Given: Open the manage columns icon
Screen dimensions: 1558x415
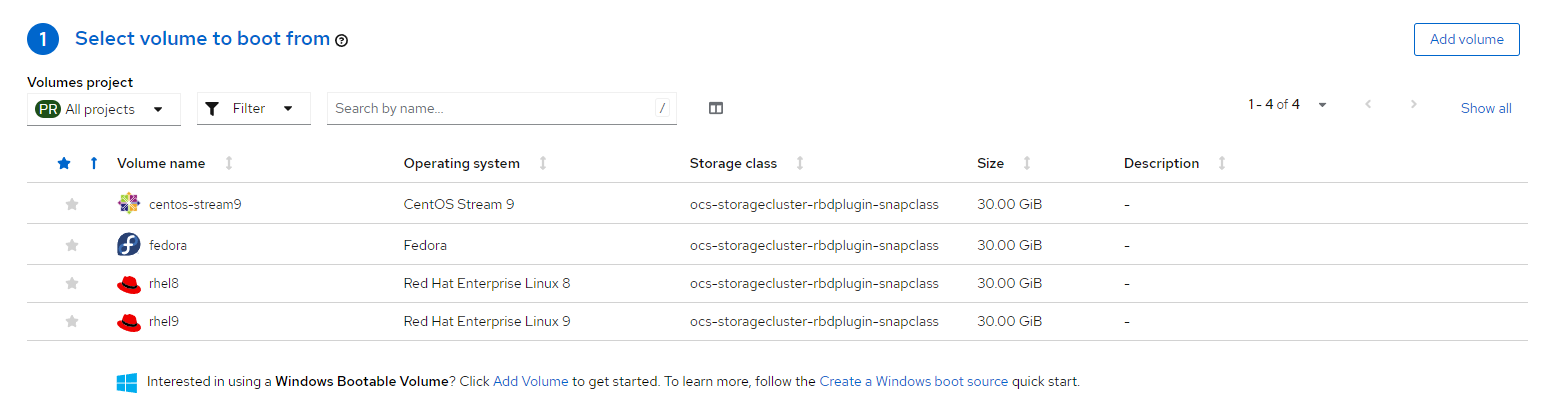Looking at the screenshot, I should click(716, 109).
